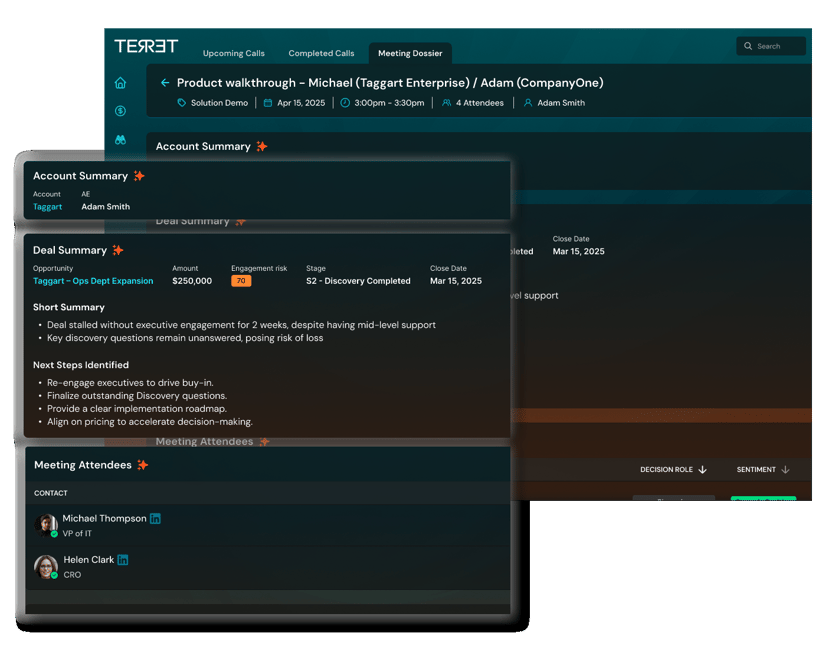This screenshot has height=646, width=822.
Task: Open Michael Thompson's LinkedIn icon
Action: click(x=155, y=519)
